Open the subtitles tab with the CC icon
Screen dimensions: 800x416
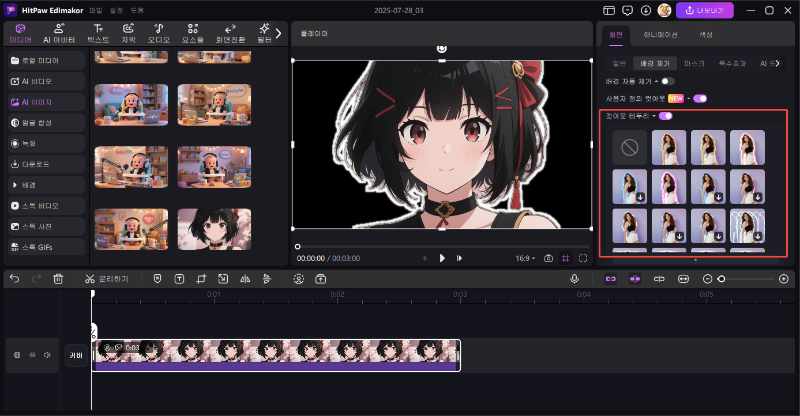point(128,33)
